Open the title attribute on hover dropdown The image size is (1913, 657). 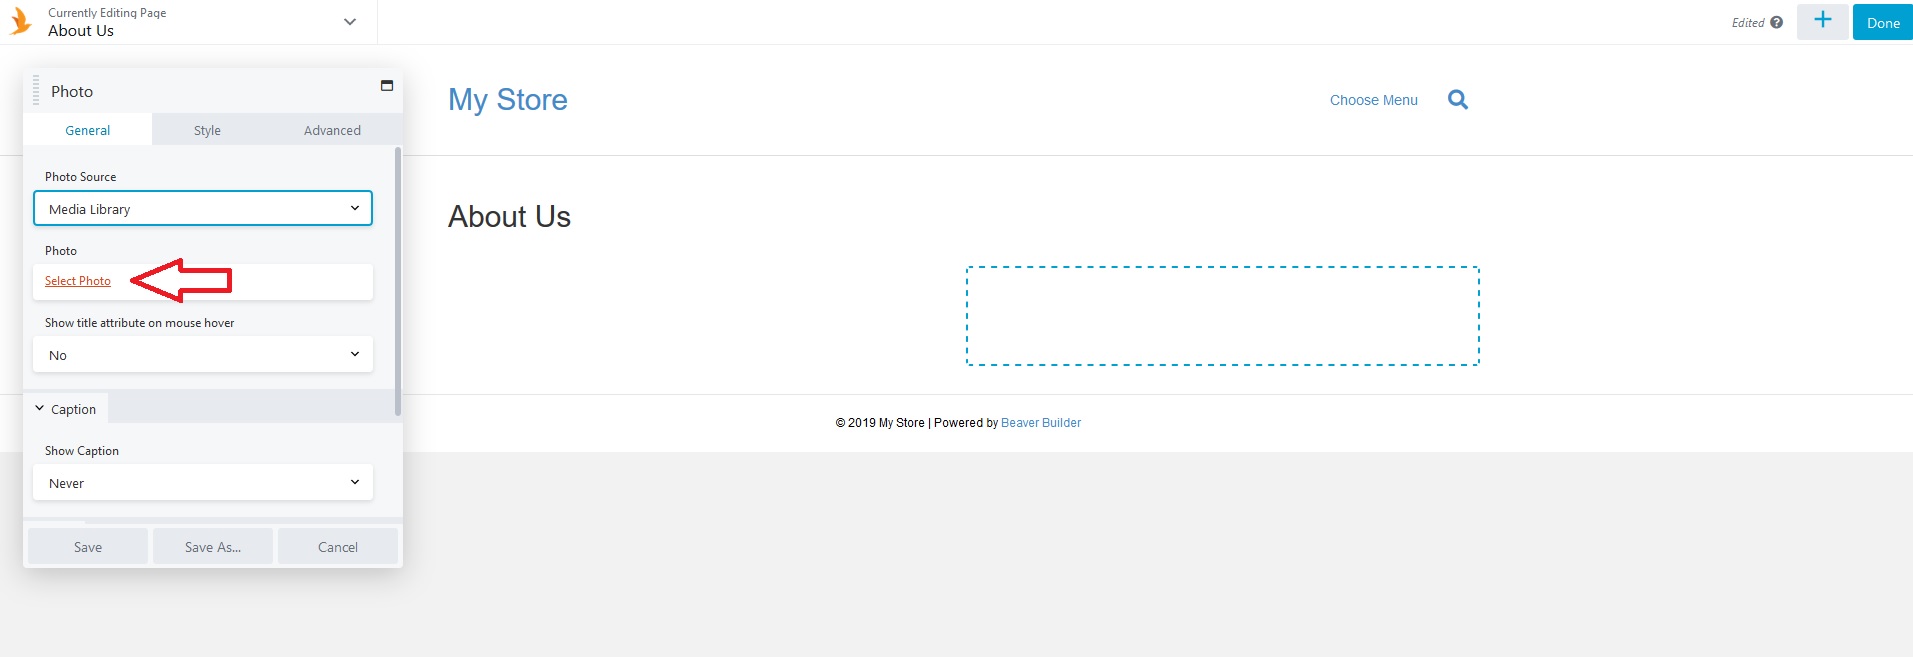point(203,354)
